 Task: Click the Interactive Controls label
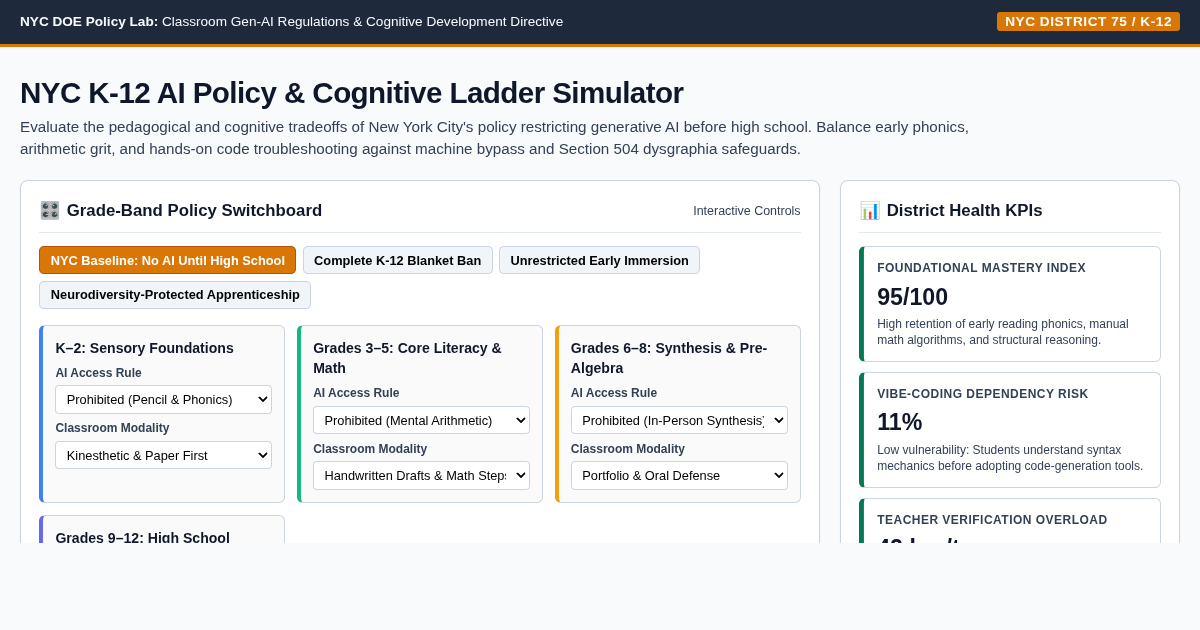pyautogui.click(x=747, y=211)
